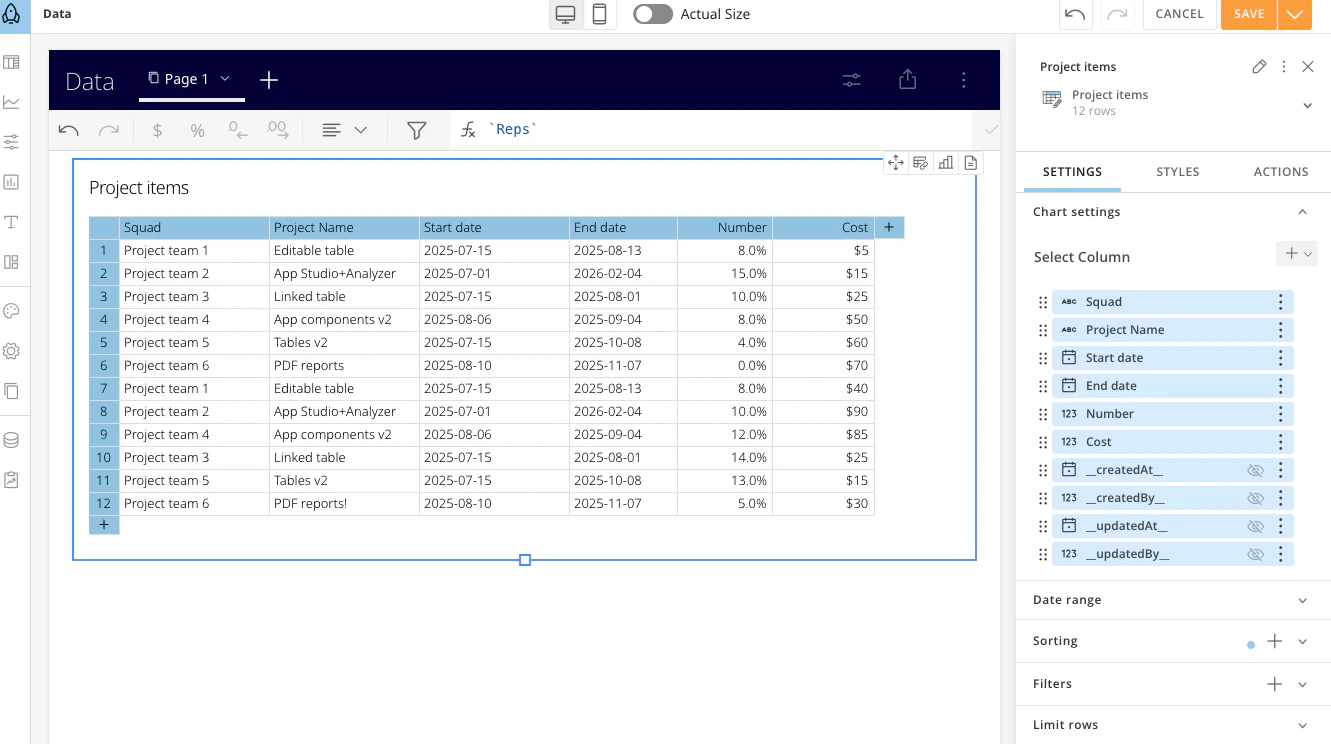This screenshot has height=744, width=1331.
Task: Click the table settings icon on the widget
Action: tap(921, 163)
